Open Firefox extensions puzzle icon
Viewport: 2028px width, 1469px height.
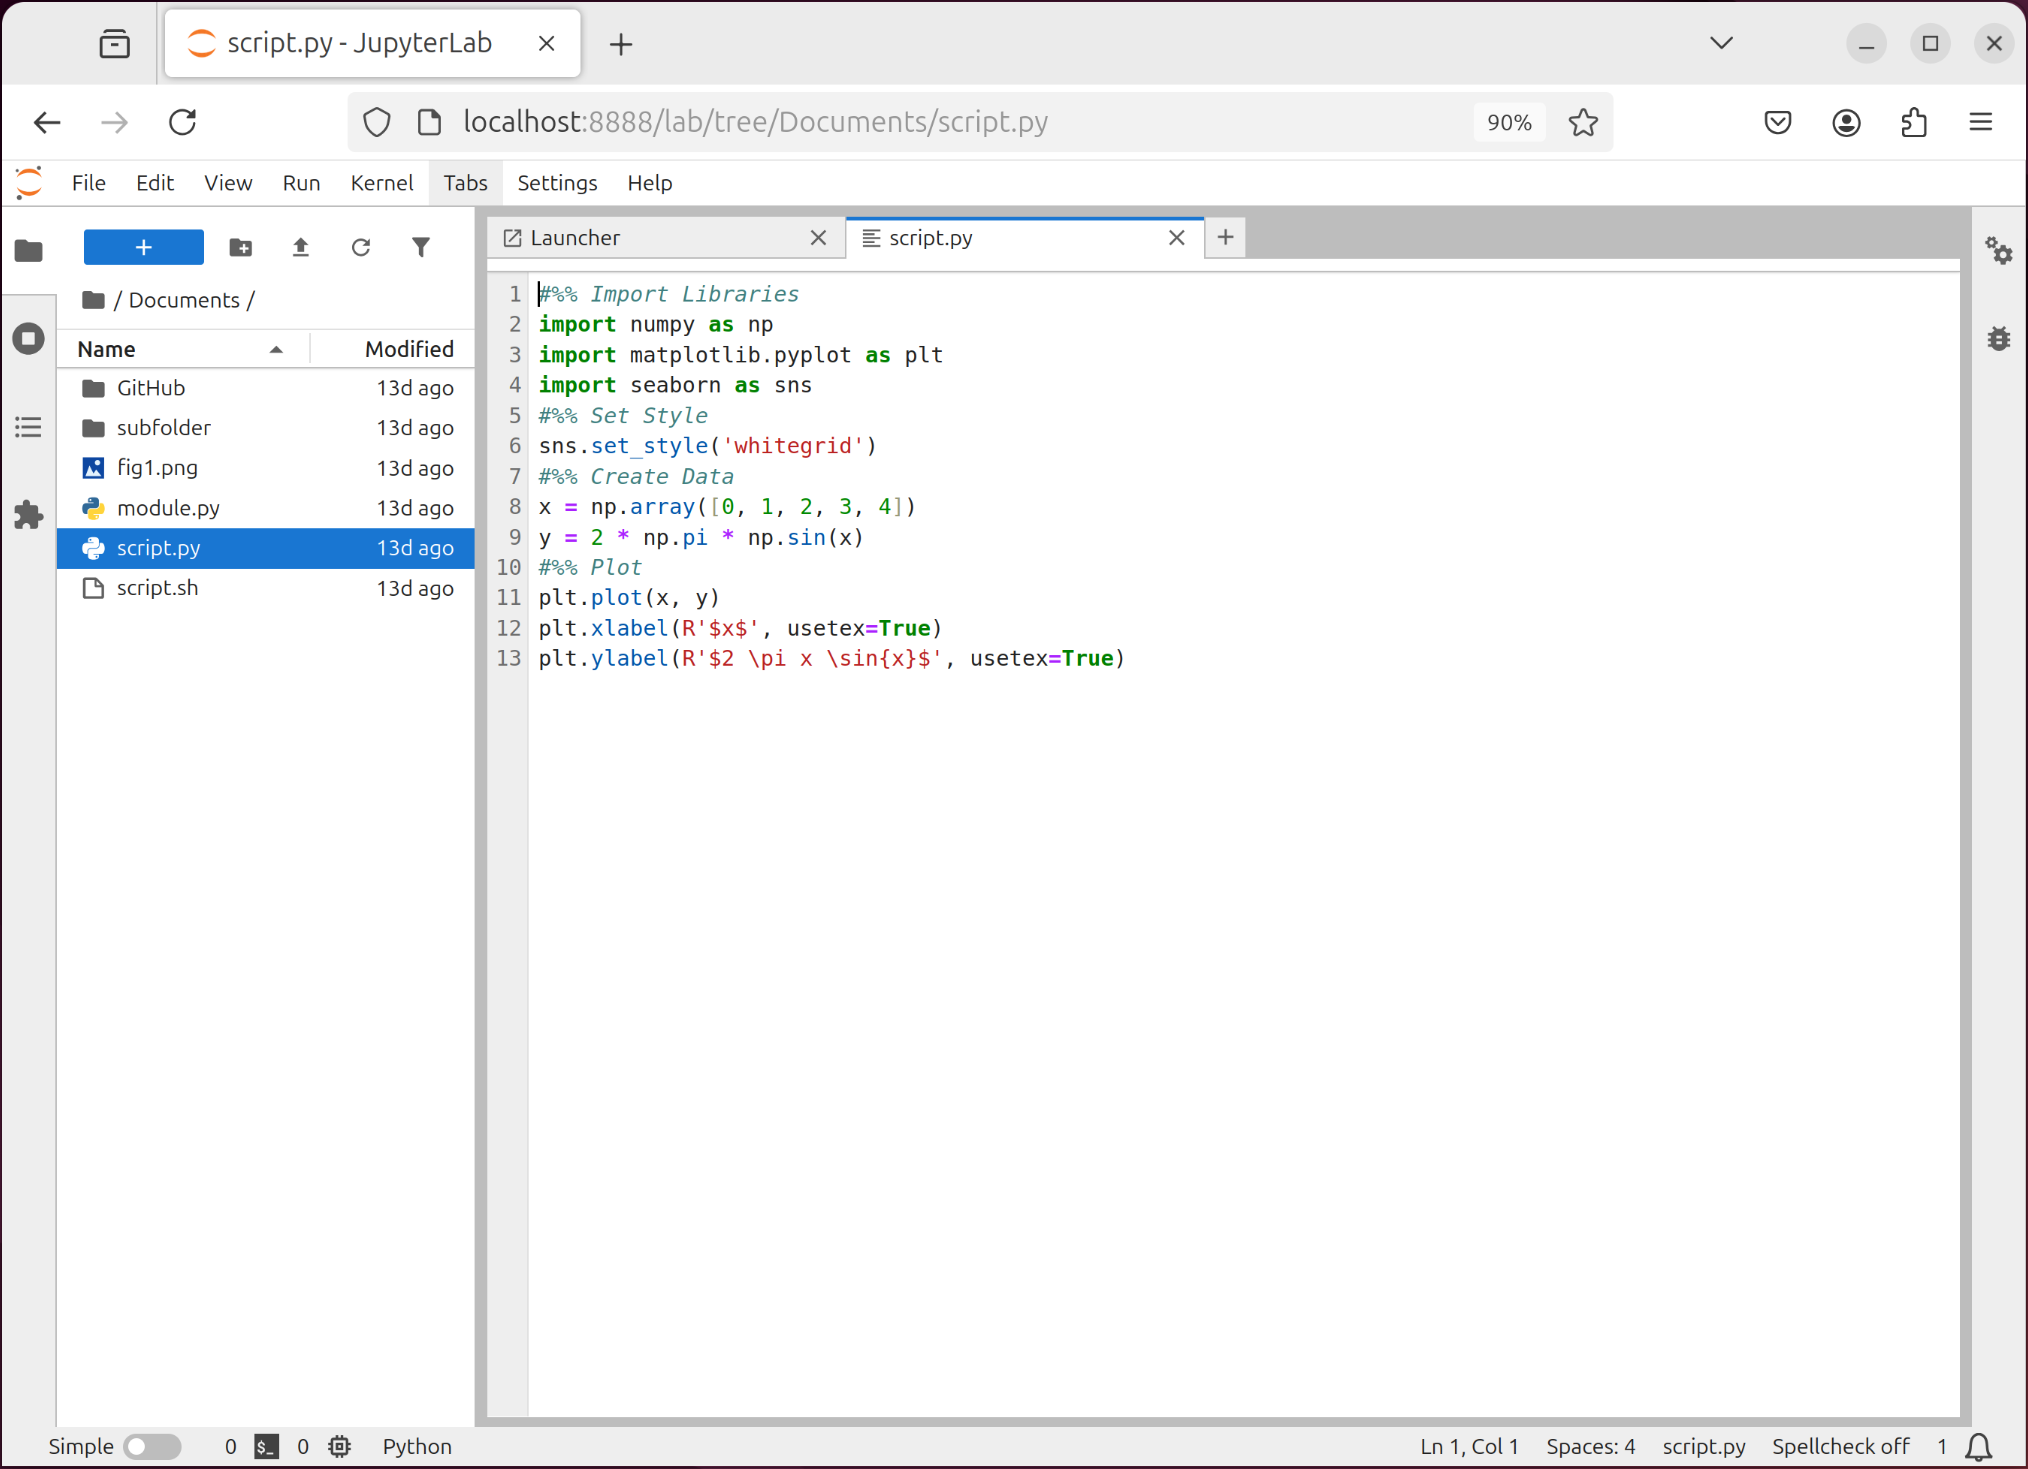1914,122
